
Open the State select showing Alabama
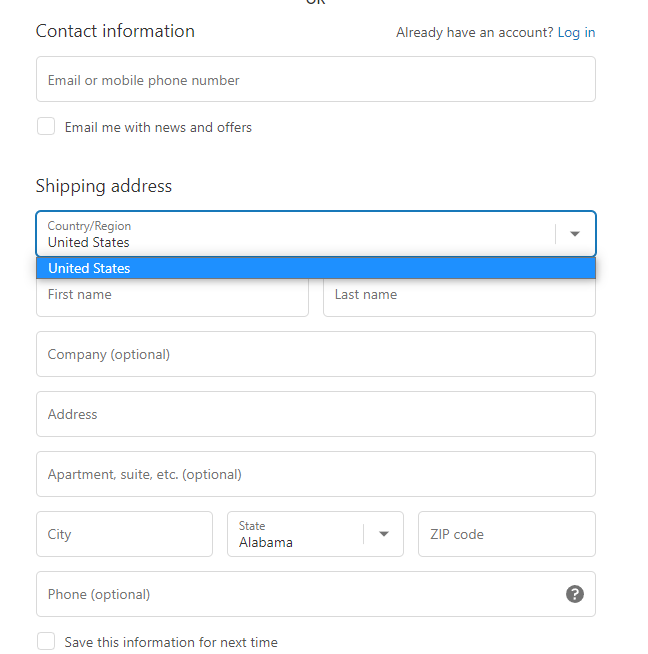click(300, 534)
